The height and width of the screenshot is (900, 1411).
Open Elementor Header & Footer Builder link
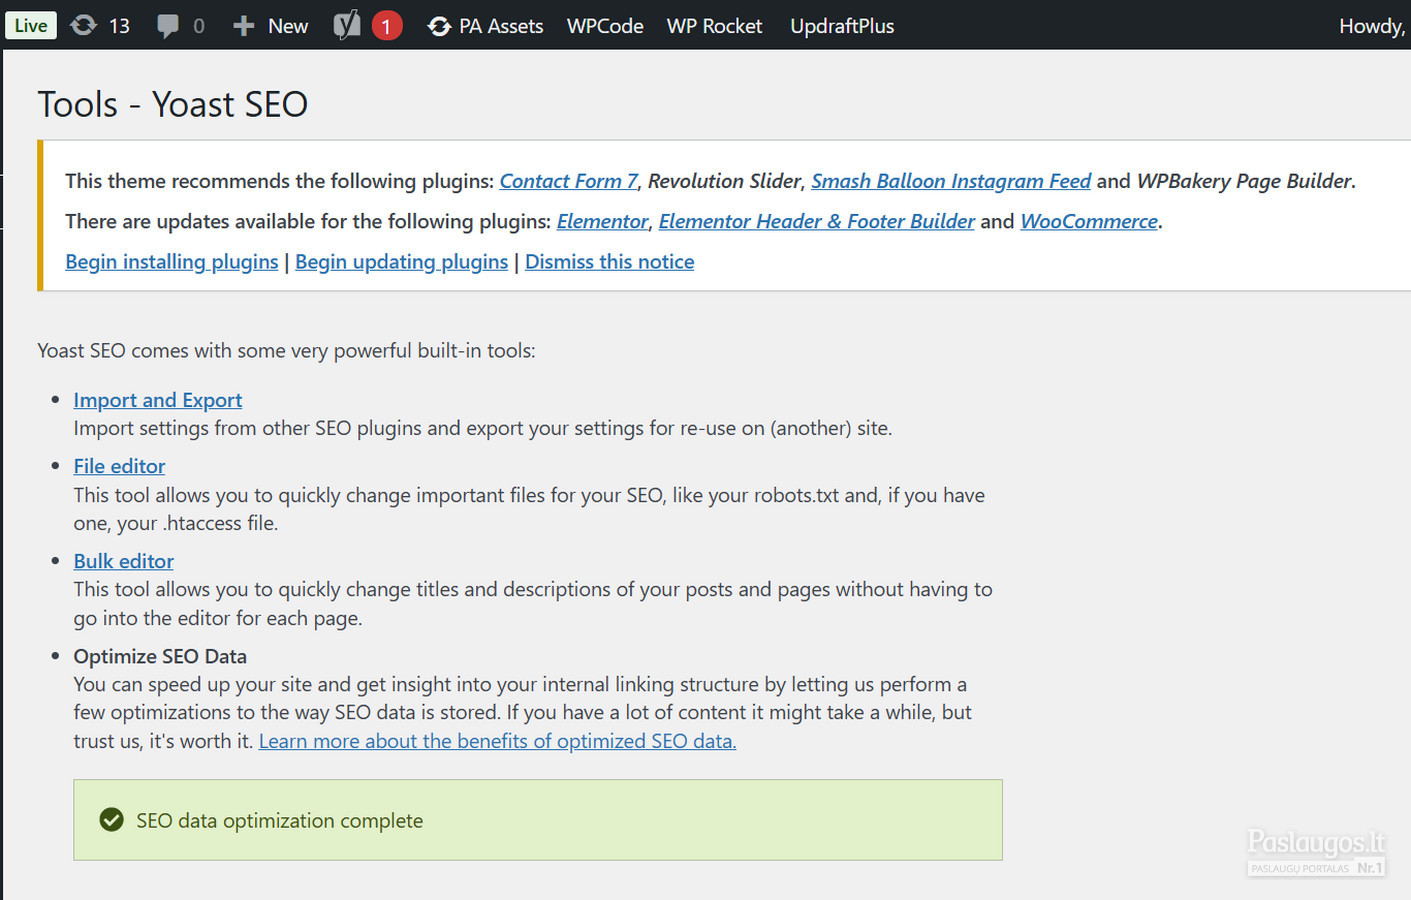coord(816,221)
